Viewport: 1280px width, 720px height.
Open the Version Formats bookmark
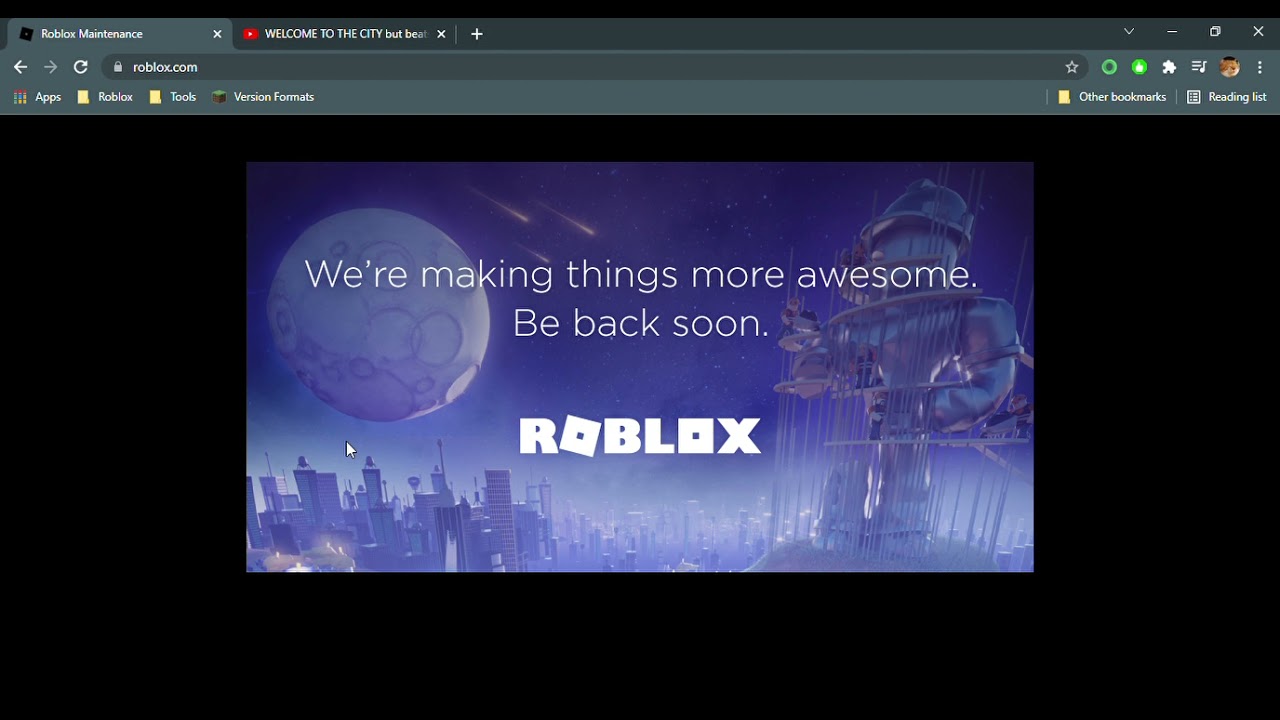(x=263, y=97)
